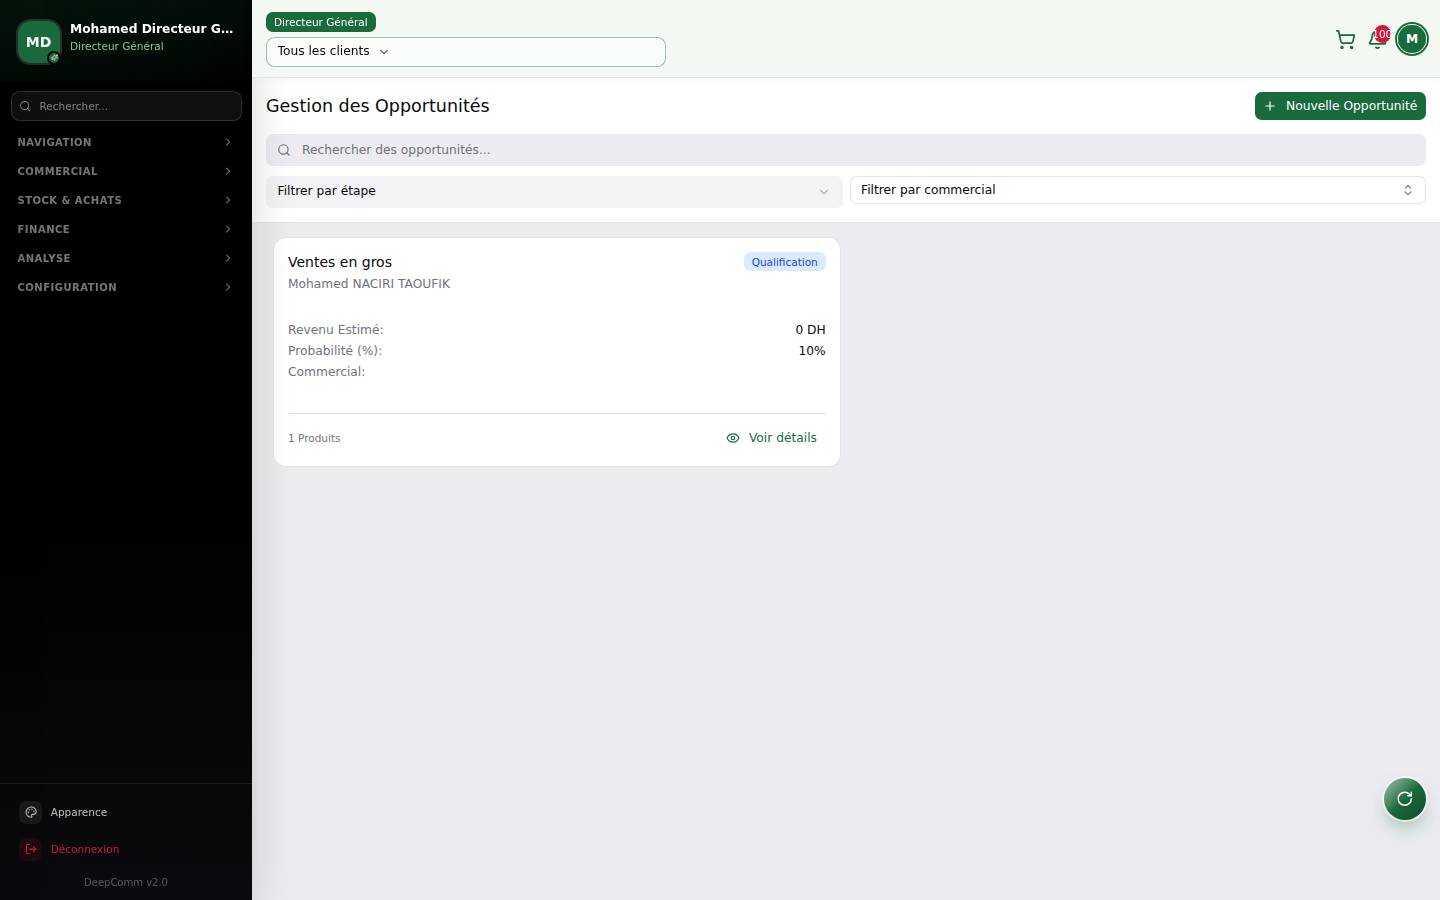The width and height of the screenshot is (1440, 900).
Task: Click the 1 Produits label
Action: coord(314,438)
